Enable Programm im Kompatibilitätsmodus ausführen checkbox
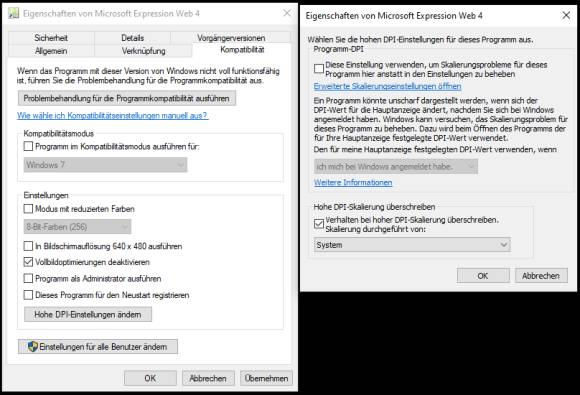580x395 pixels. pyautogui.click(x=28, y=146)
